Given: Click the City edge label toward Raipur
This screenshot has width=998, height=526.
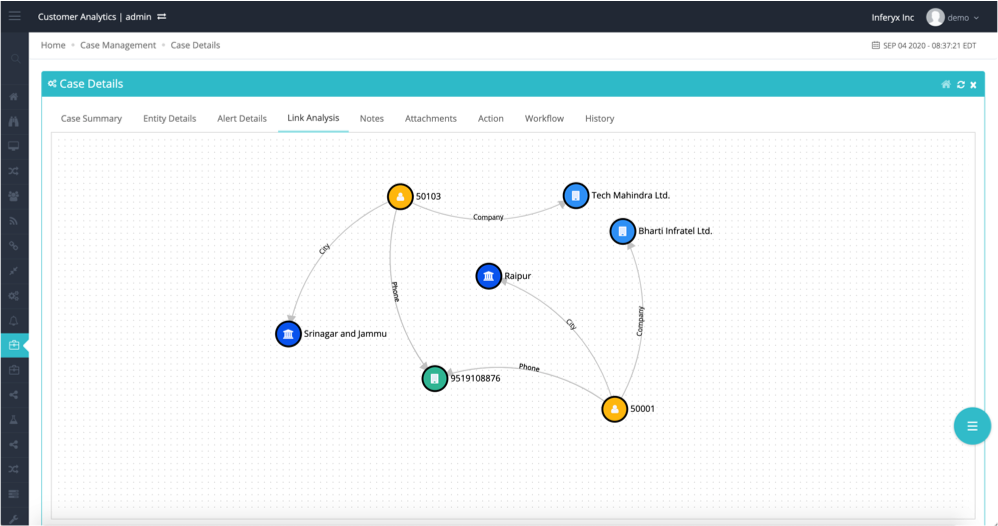Looking at the screenshot, I should pyautogui.click(x=572, y=325).
